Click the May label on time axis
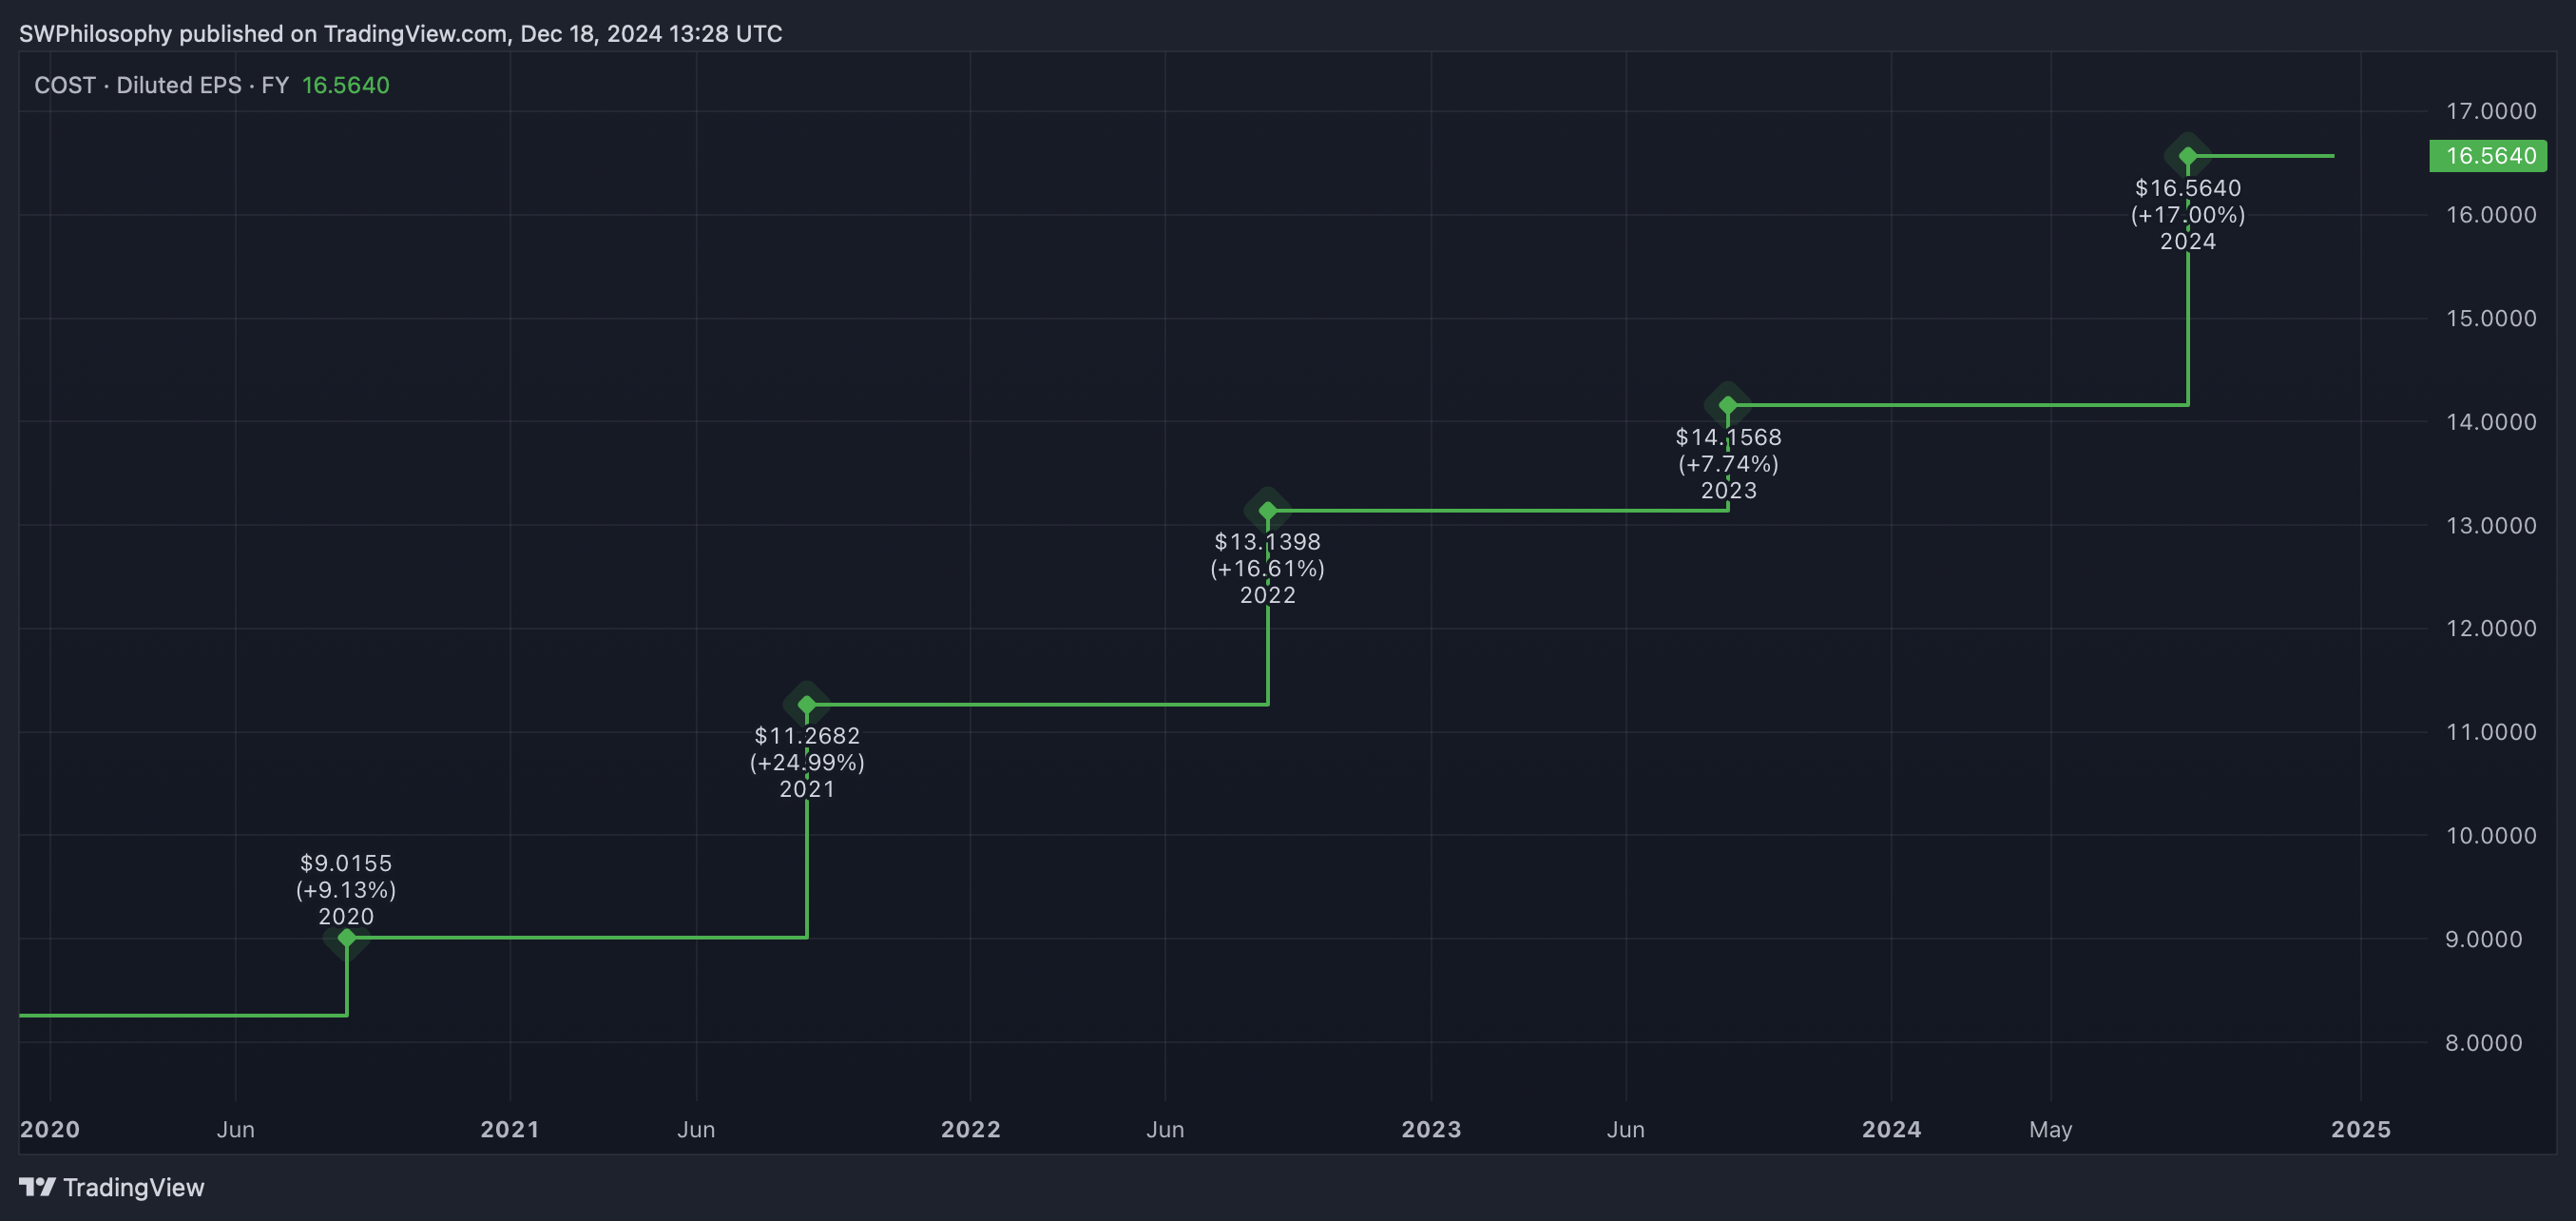The height and width of the screenshot is (1221, 2576). pos(2050,1129)
